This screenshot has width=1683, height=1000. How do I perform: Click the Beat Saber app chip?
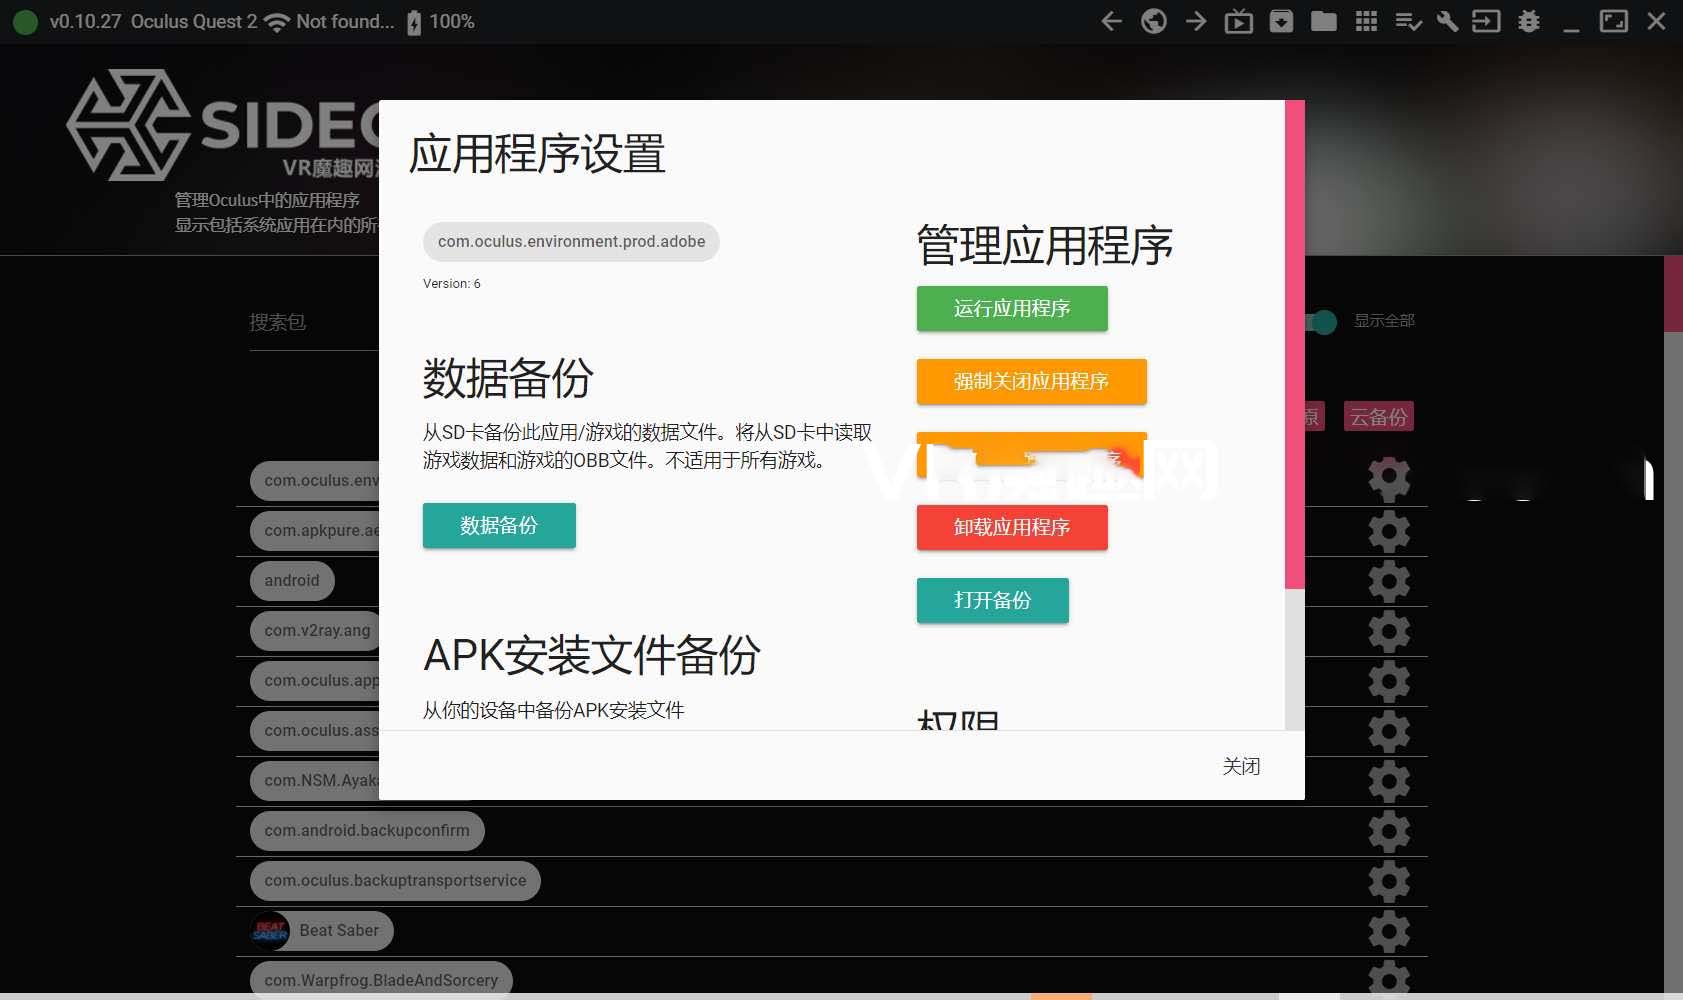[x=322, y=930]
